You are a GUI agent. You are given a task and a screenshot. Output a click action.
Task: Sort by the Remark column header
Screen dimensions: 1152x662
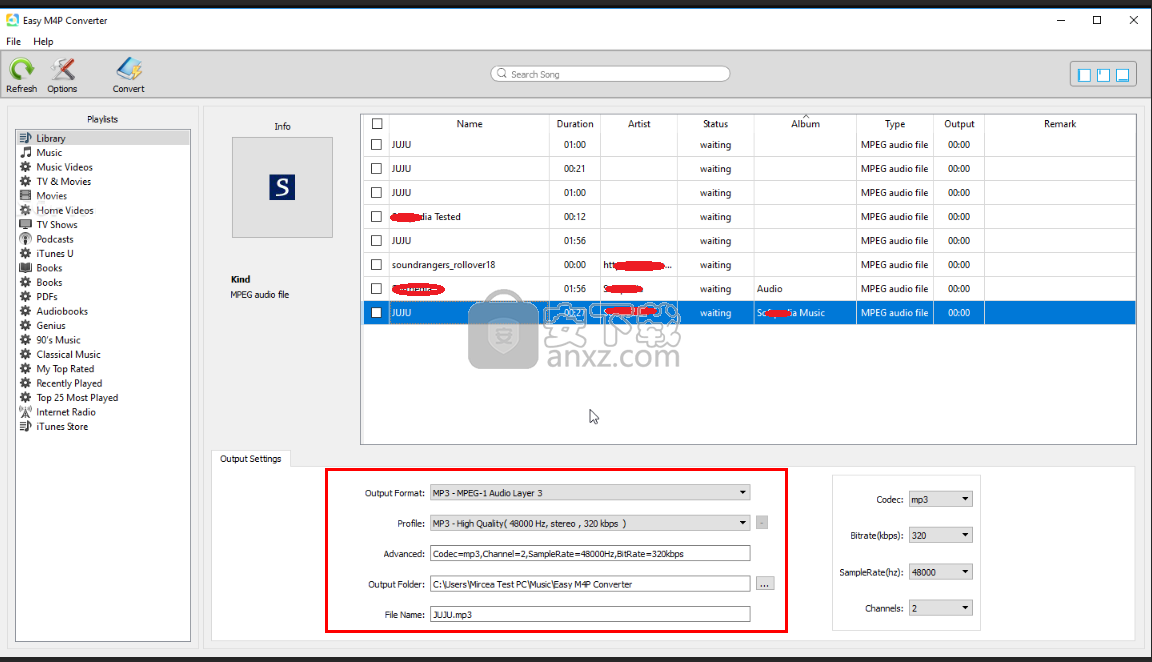1059,123
